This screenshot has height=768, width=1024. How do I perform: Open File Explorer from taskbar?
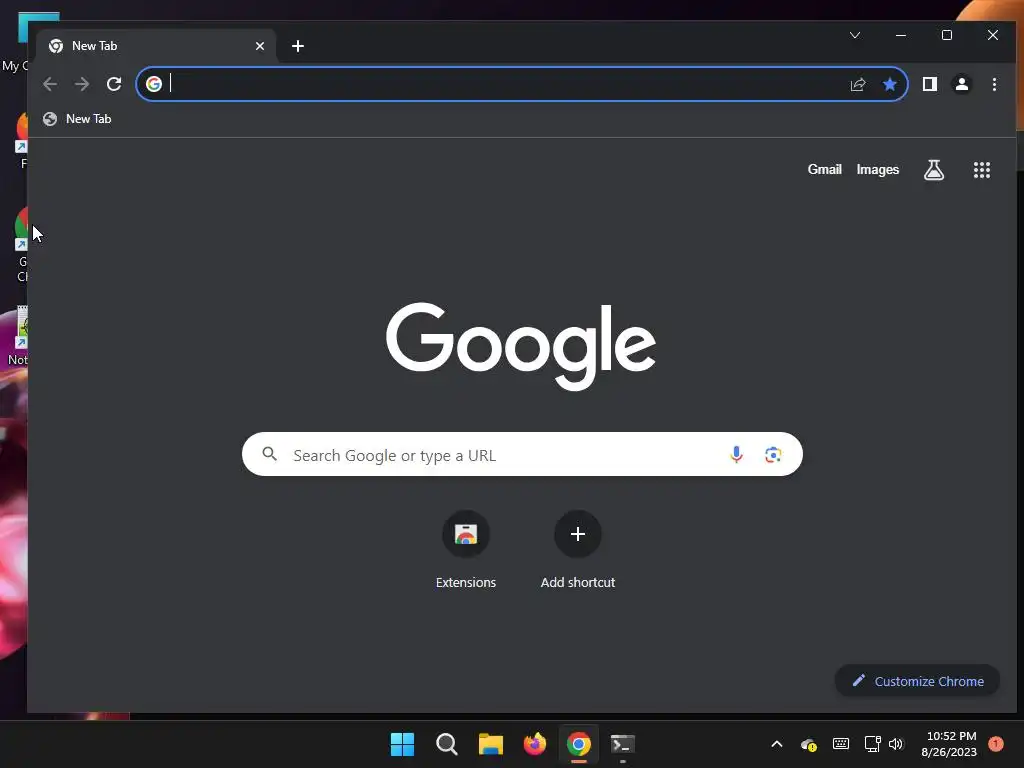point(490,744)
